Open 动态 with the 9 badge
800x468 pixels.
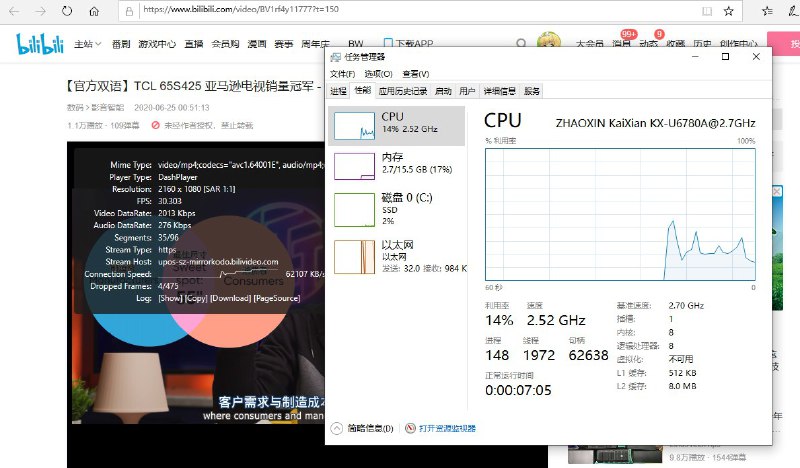pos(649,41)
